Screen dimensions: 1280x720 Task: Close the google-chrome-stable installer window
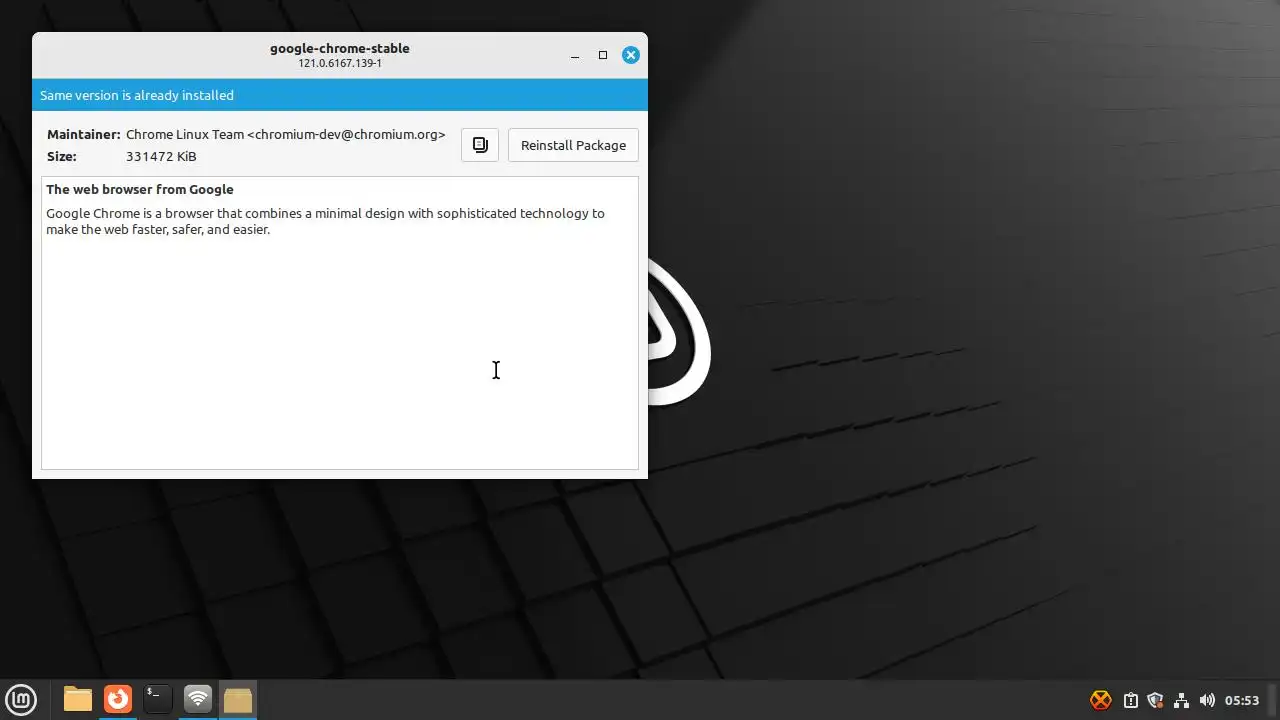tap(631, 55)
